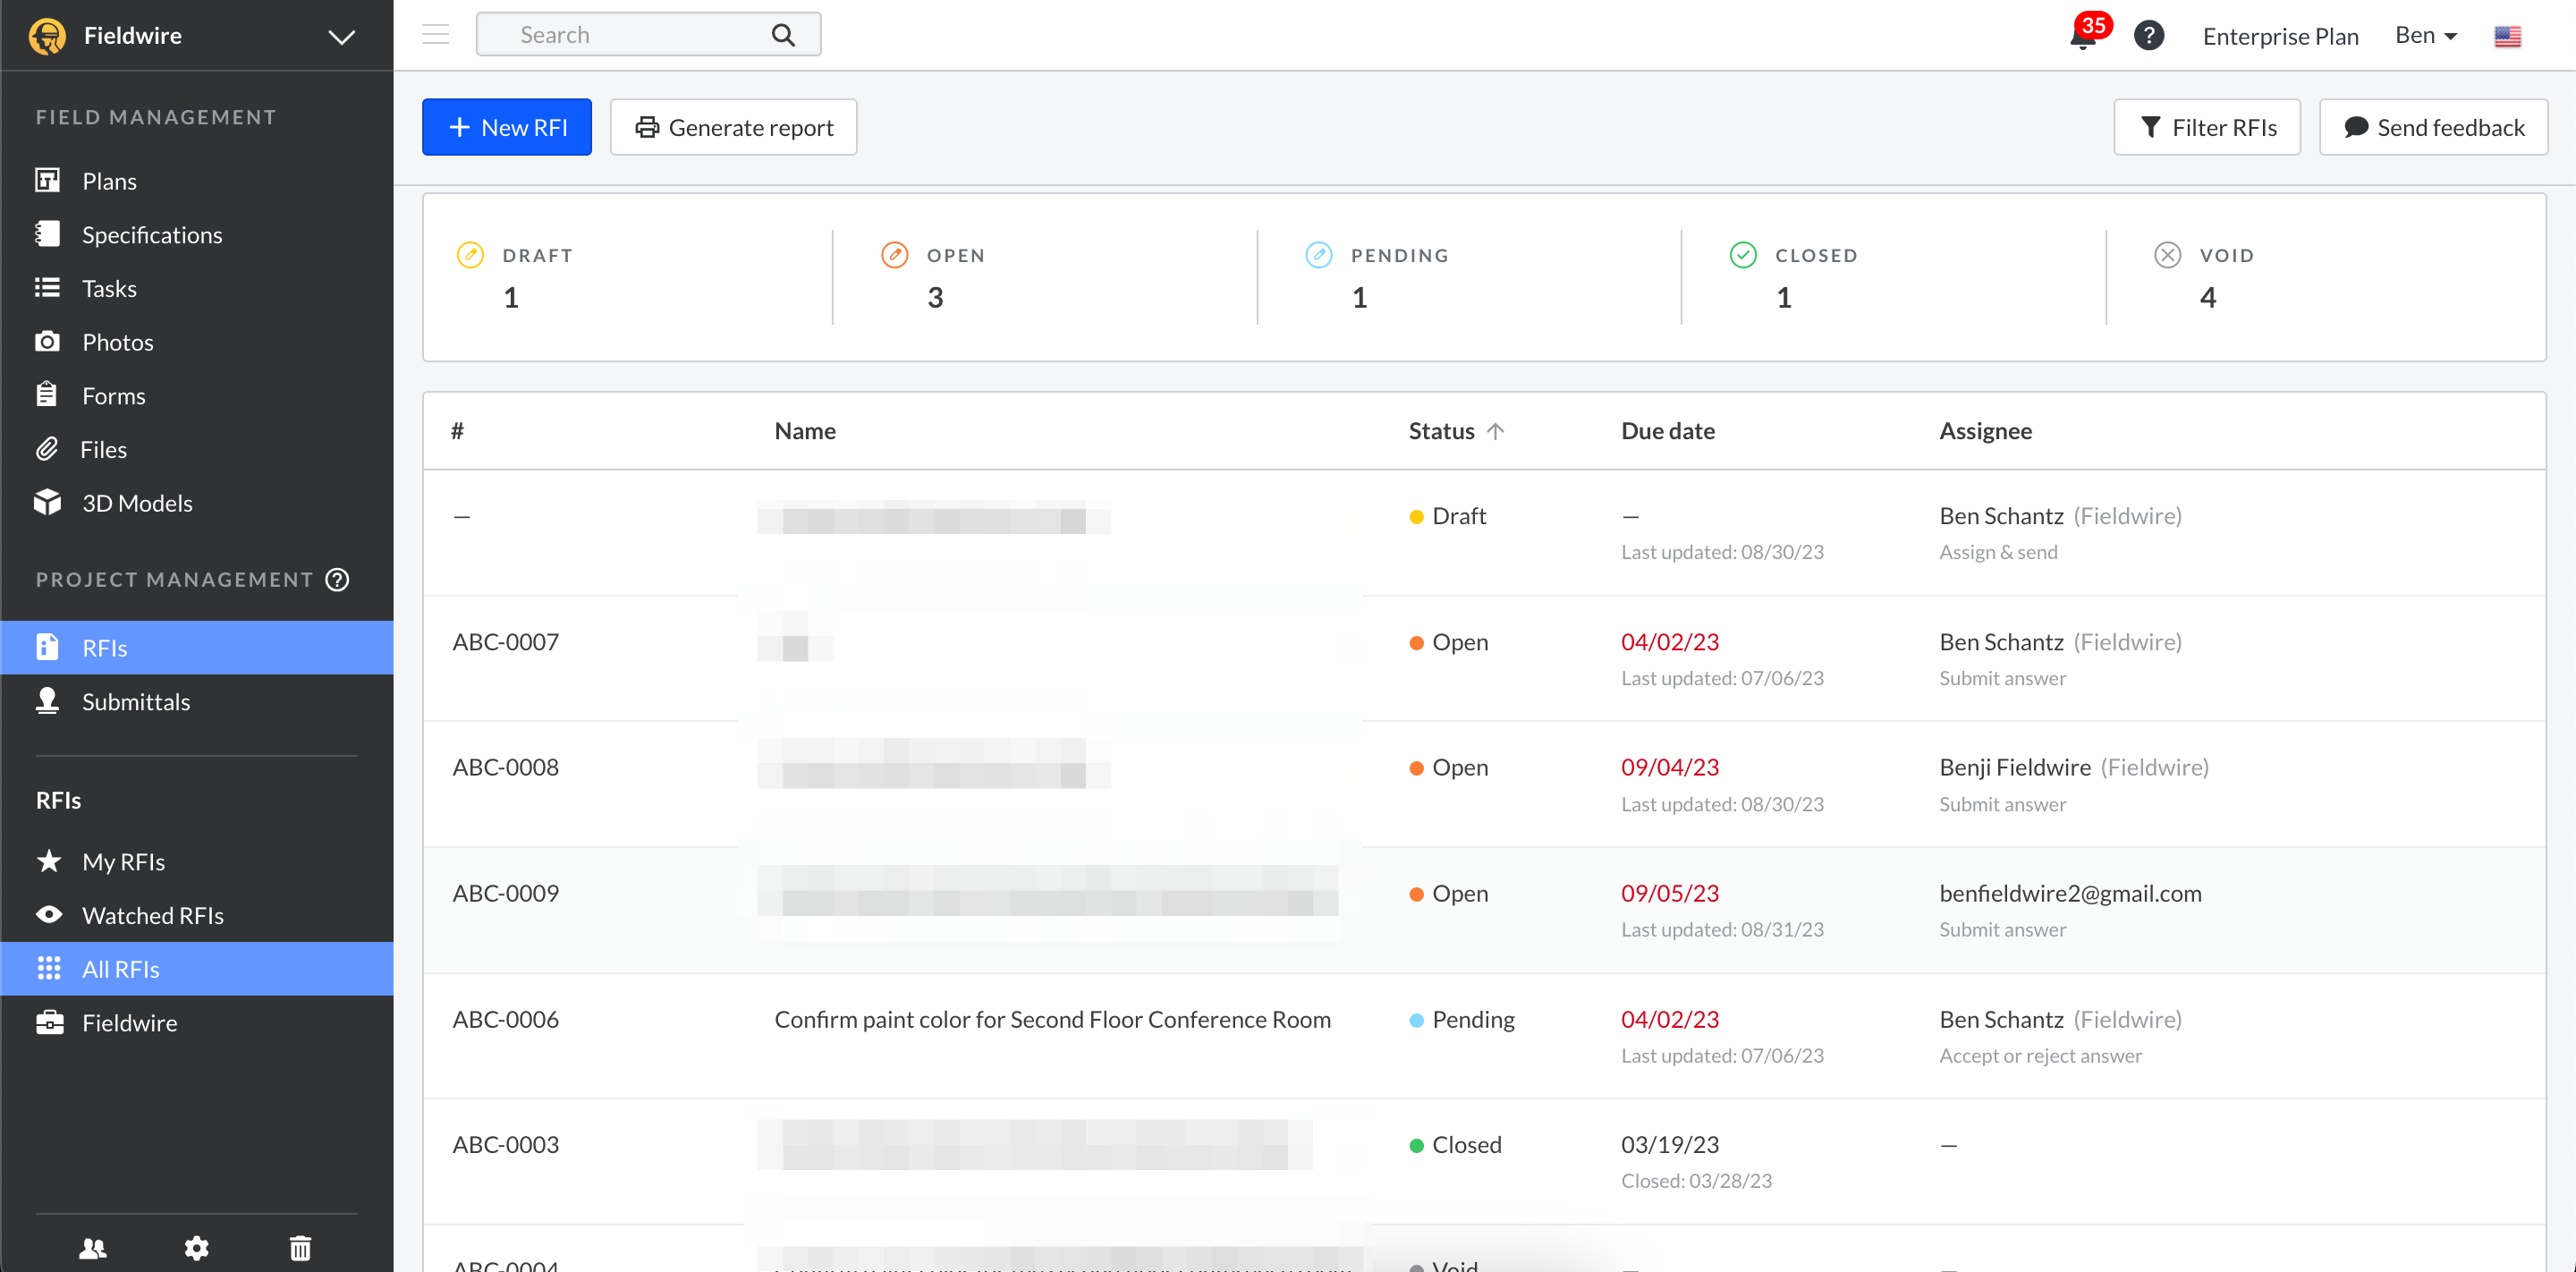Click Send feedback button

(2433, 127)
